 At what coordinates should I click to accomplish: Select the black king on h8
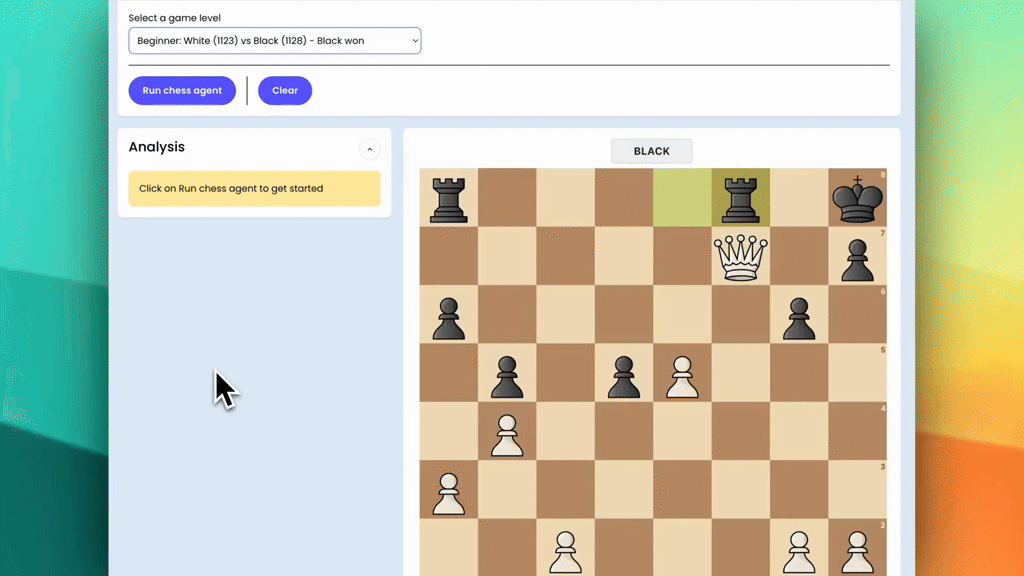(x=857, y=198)
